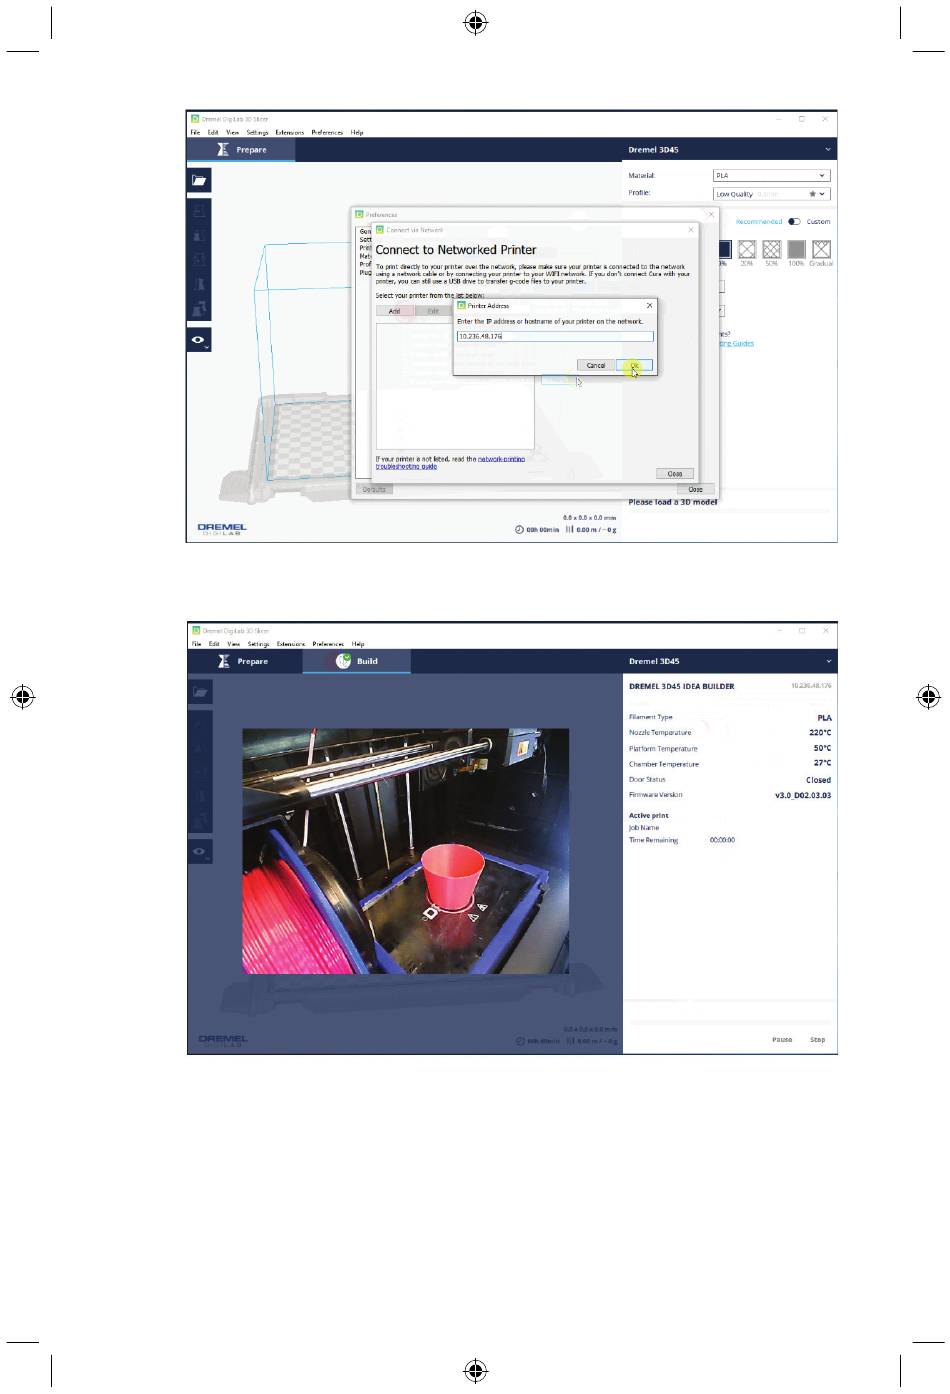Click the Stop print button
This screenshot has height=1394, width=950.
(x=817, y=1040)
